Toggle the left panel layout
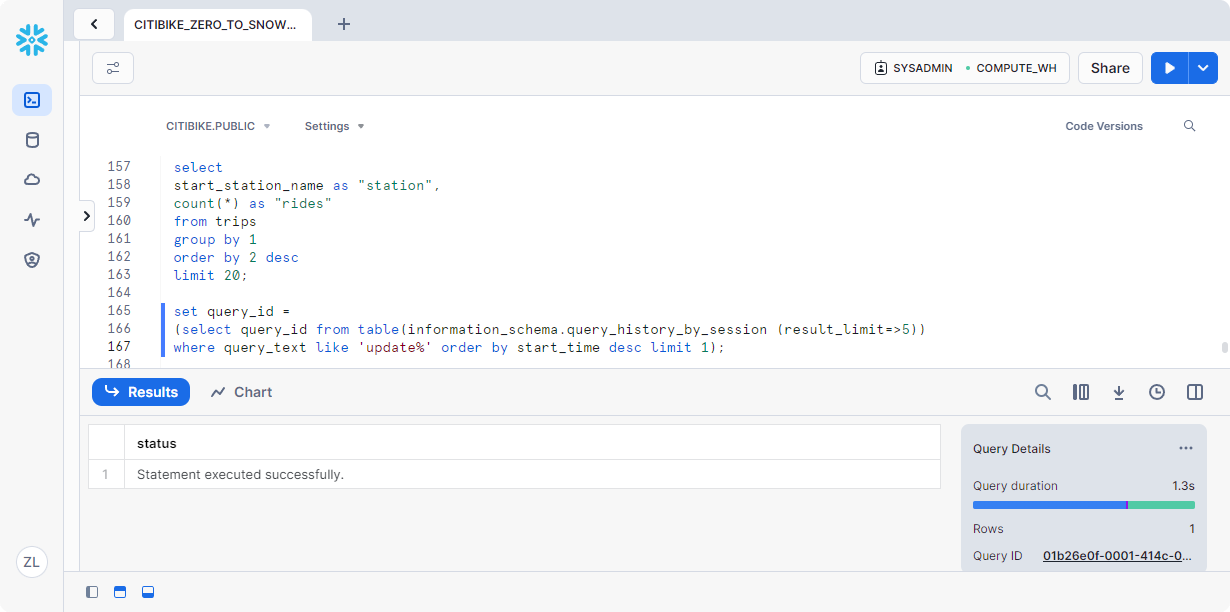1230x612 pixels. click(92, 592)
